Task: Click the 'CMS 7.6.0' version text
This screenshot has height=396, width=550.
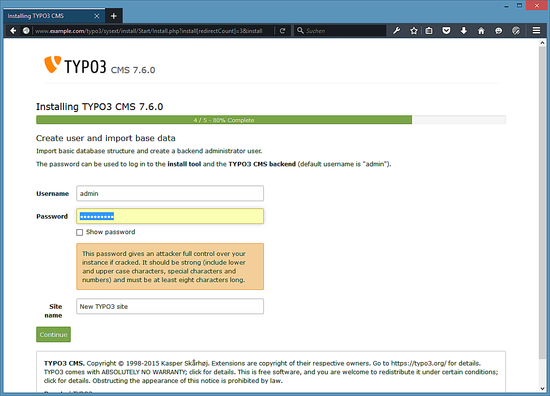Action: pos(133,70)
